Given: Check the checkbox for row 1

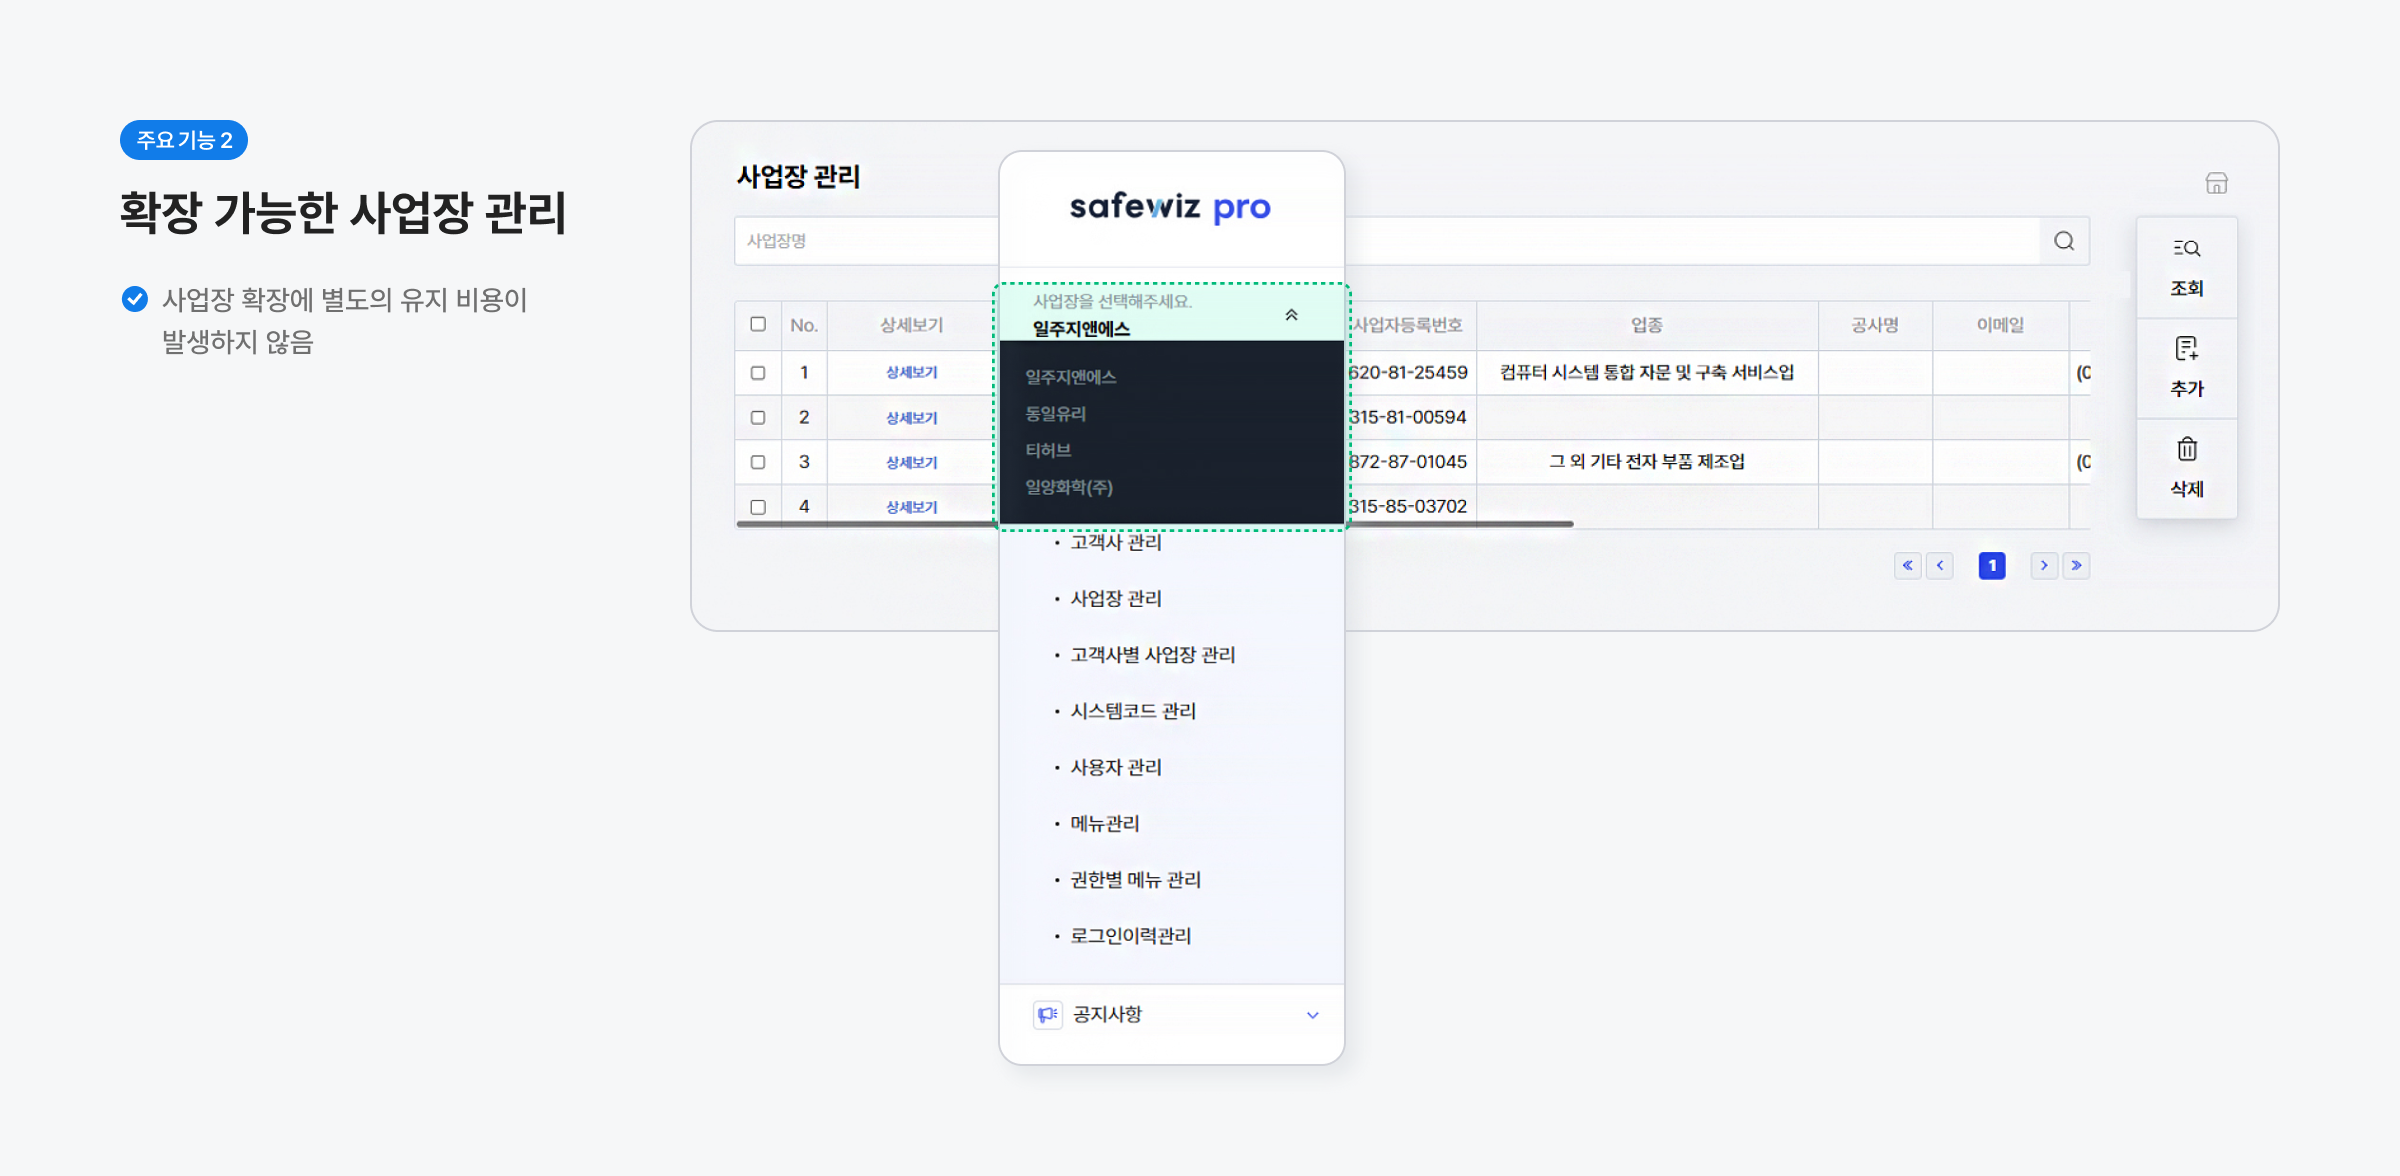Looking at the screenshot, I should [758, 373].
